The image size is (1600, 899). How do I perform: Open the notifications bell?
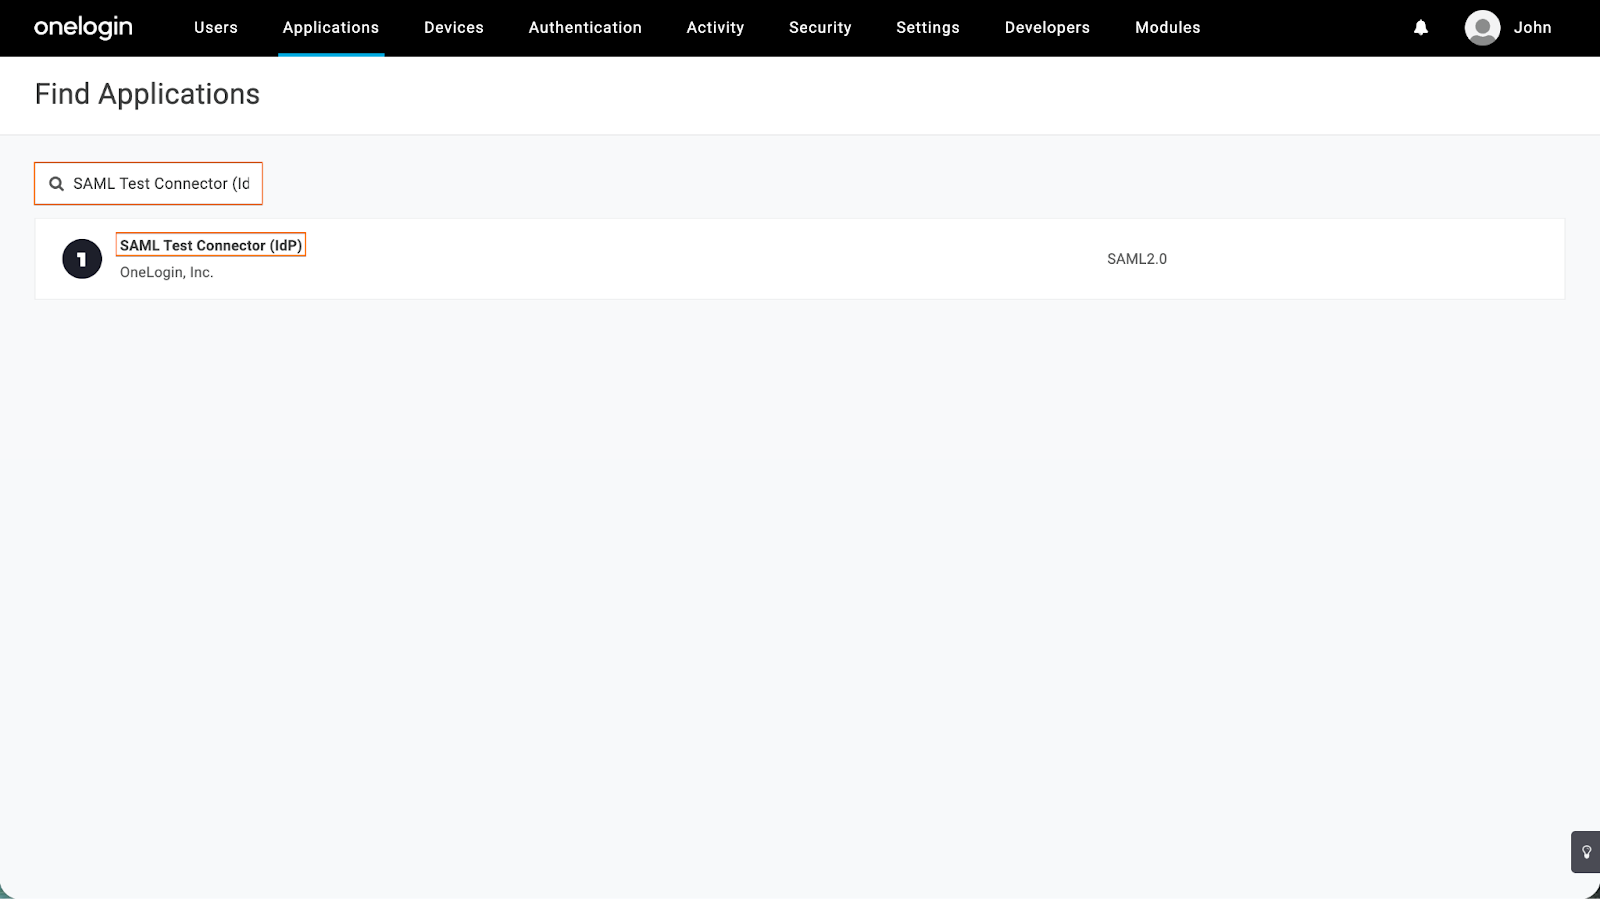coord(1421,28)
